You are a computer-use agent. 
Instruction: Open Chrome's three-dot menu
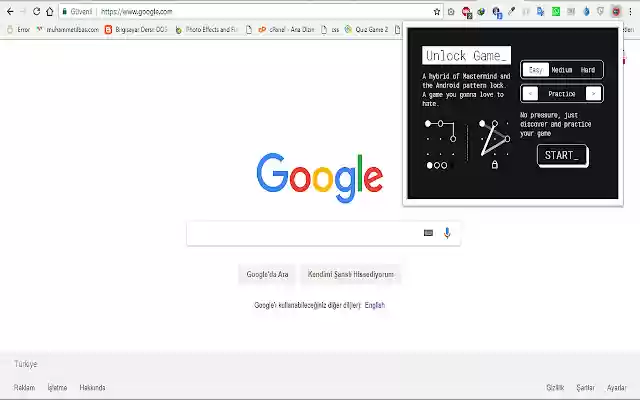click(631, 12)
